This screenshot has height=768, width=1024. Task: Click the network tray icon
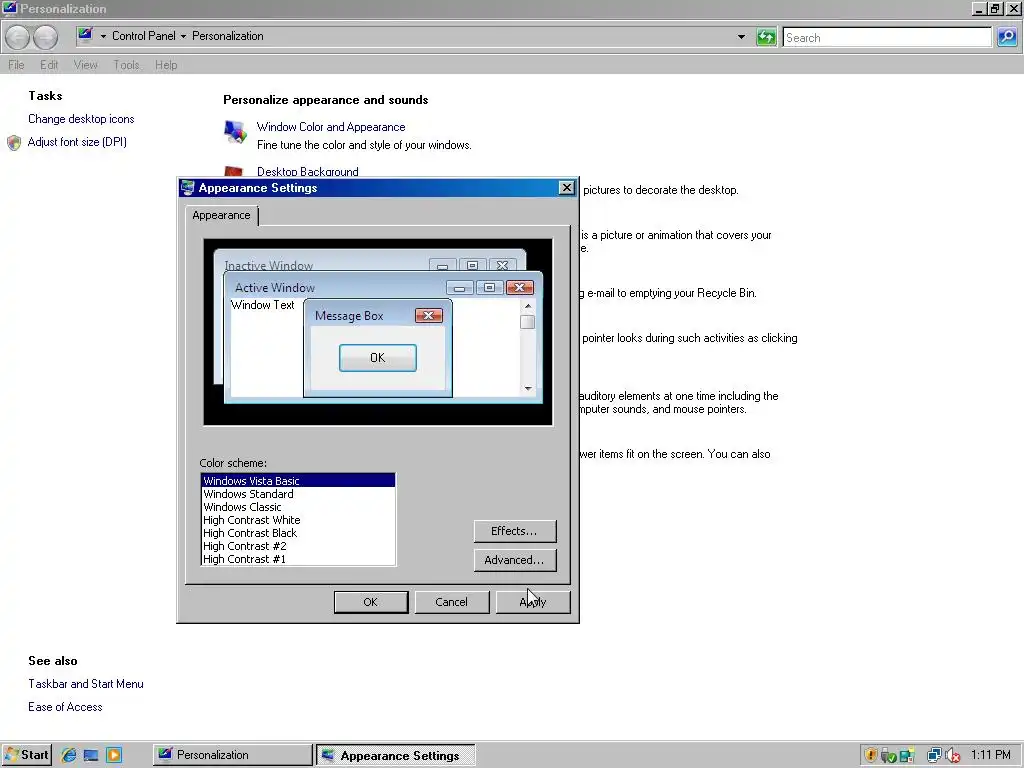(x=934, y=755)
